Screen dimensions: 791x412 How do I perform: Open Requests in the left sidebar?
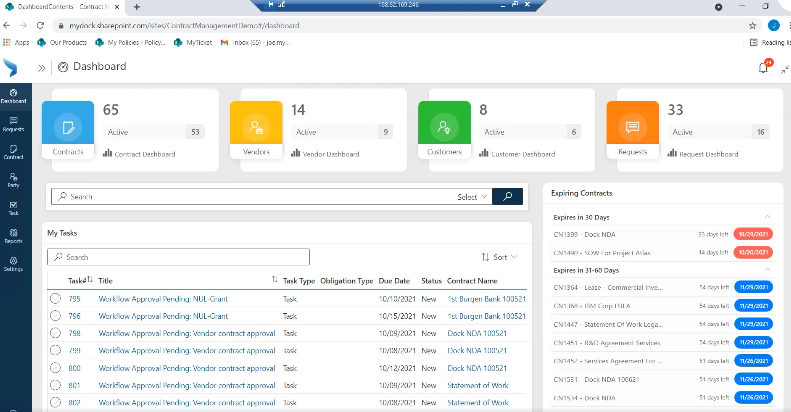(13, 123)
